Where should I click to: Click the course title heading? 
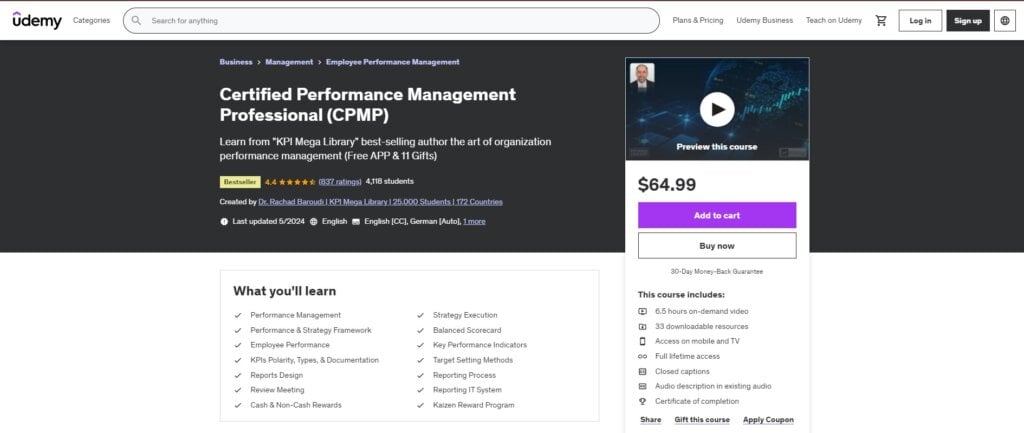click(x=368, y=104)
